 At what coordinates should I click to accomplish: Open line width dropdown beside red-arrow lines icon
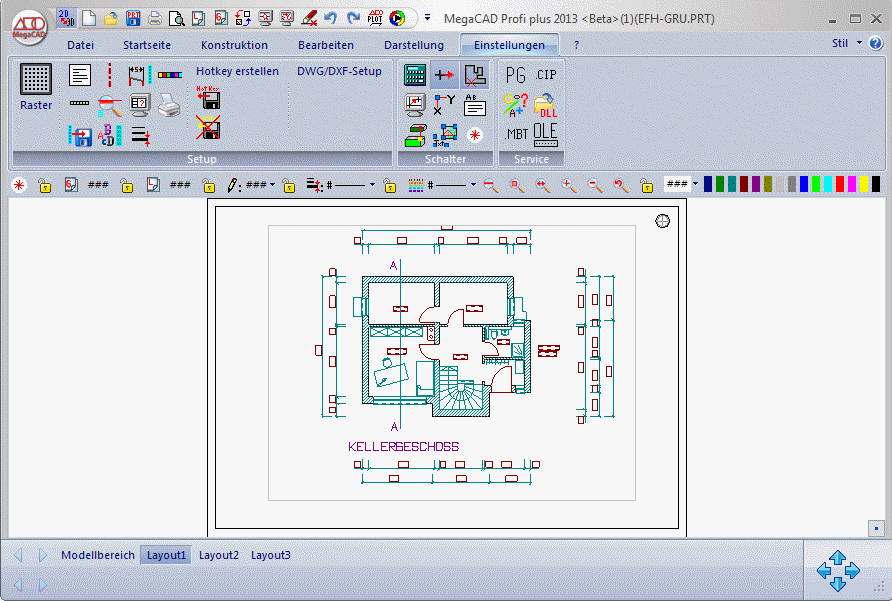(372, 185)
